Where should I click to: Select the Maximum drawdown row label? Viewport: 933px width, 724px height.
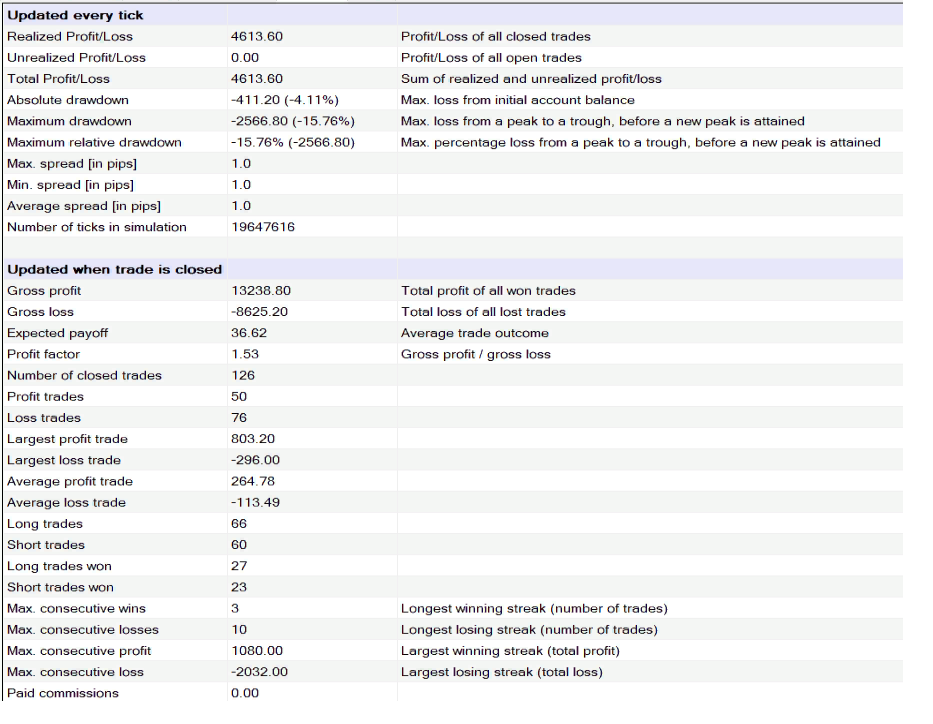point(69,121)
